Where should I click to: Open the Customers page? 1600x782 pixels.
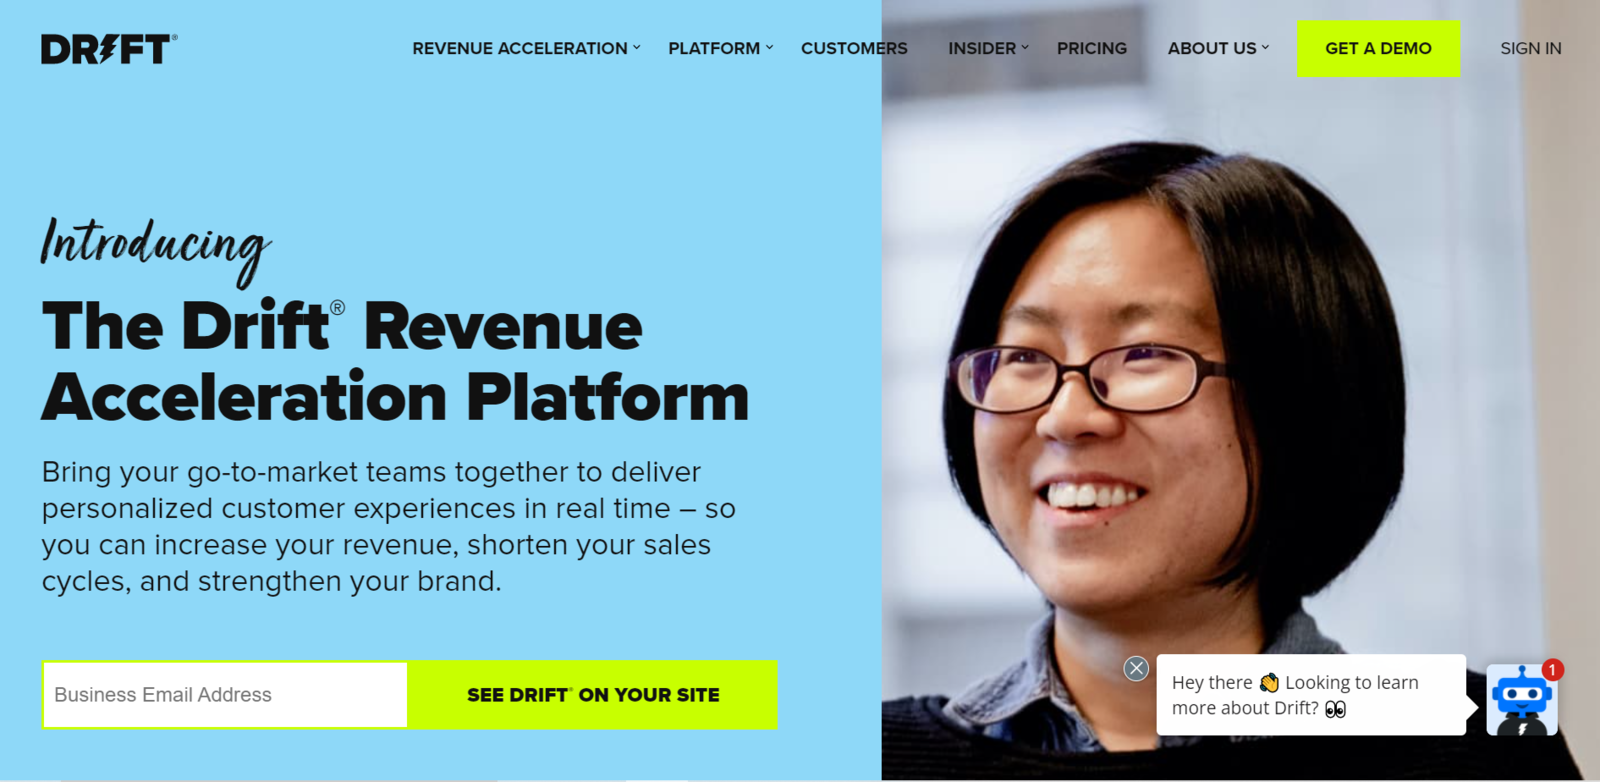pyautogui.click(x=854, y=48)
